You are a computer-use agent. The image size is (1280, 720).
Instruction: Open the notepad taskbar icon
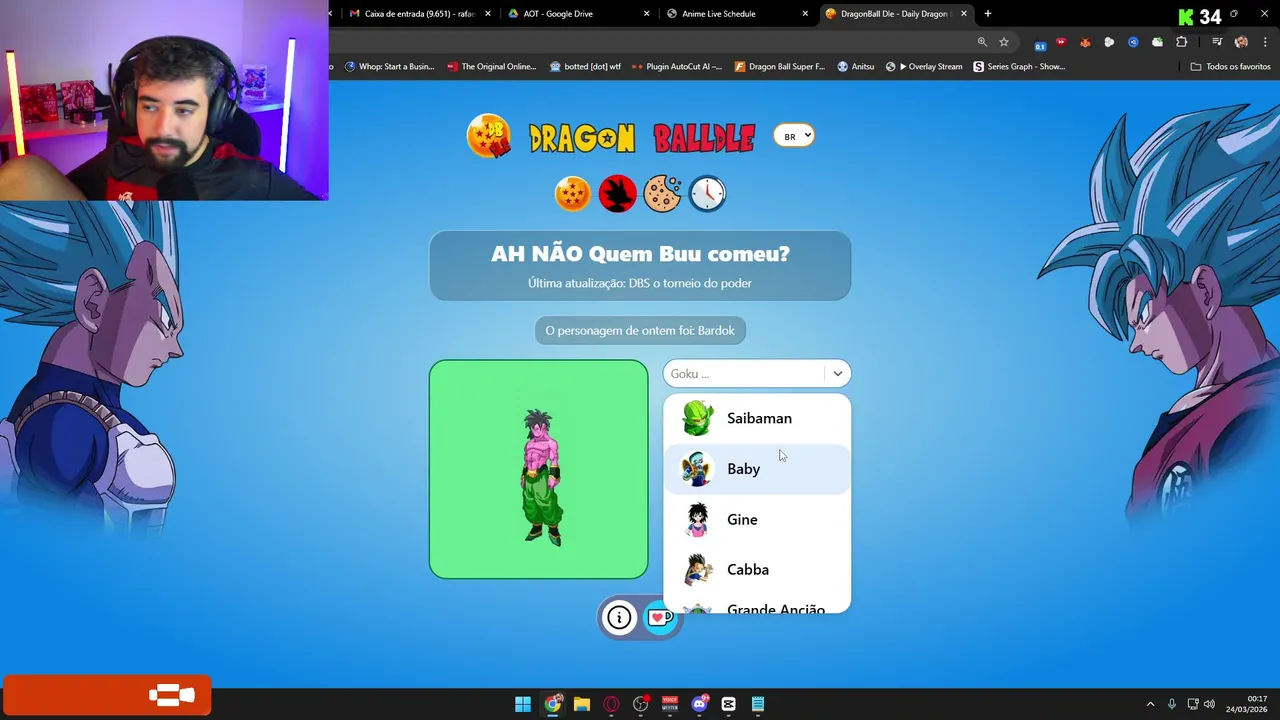pyautogui.click(x=758, y=704)
